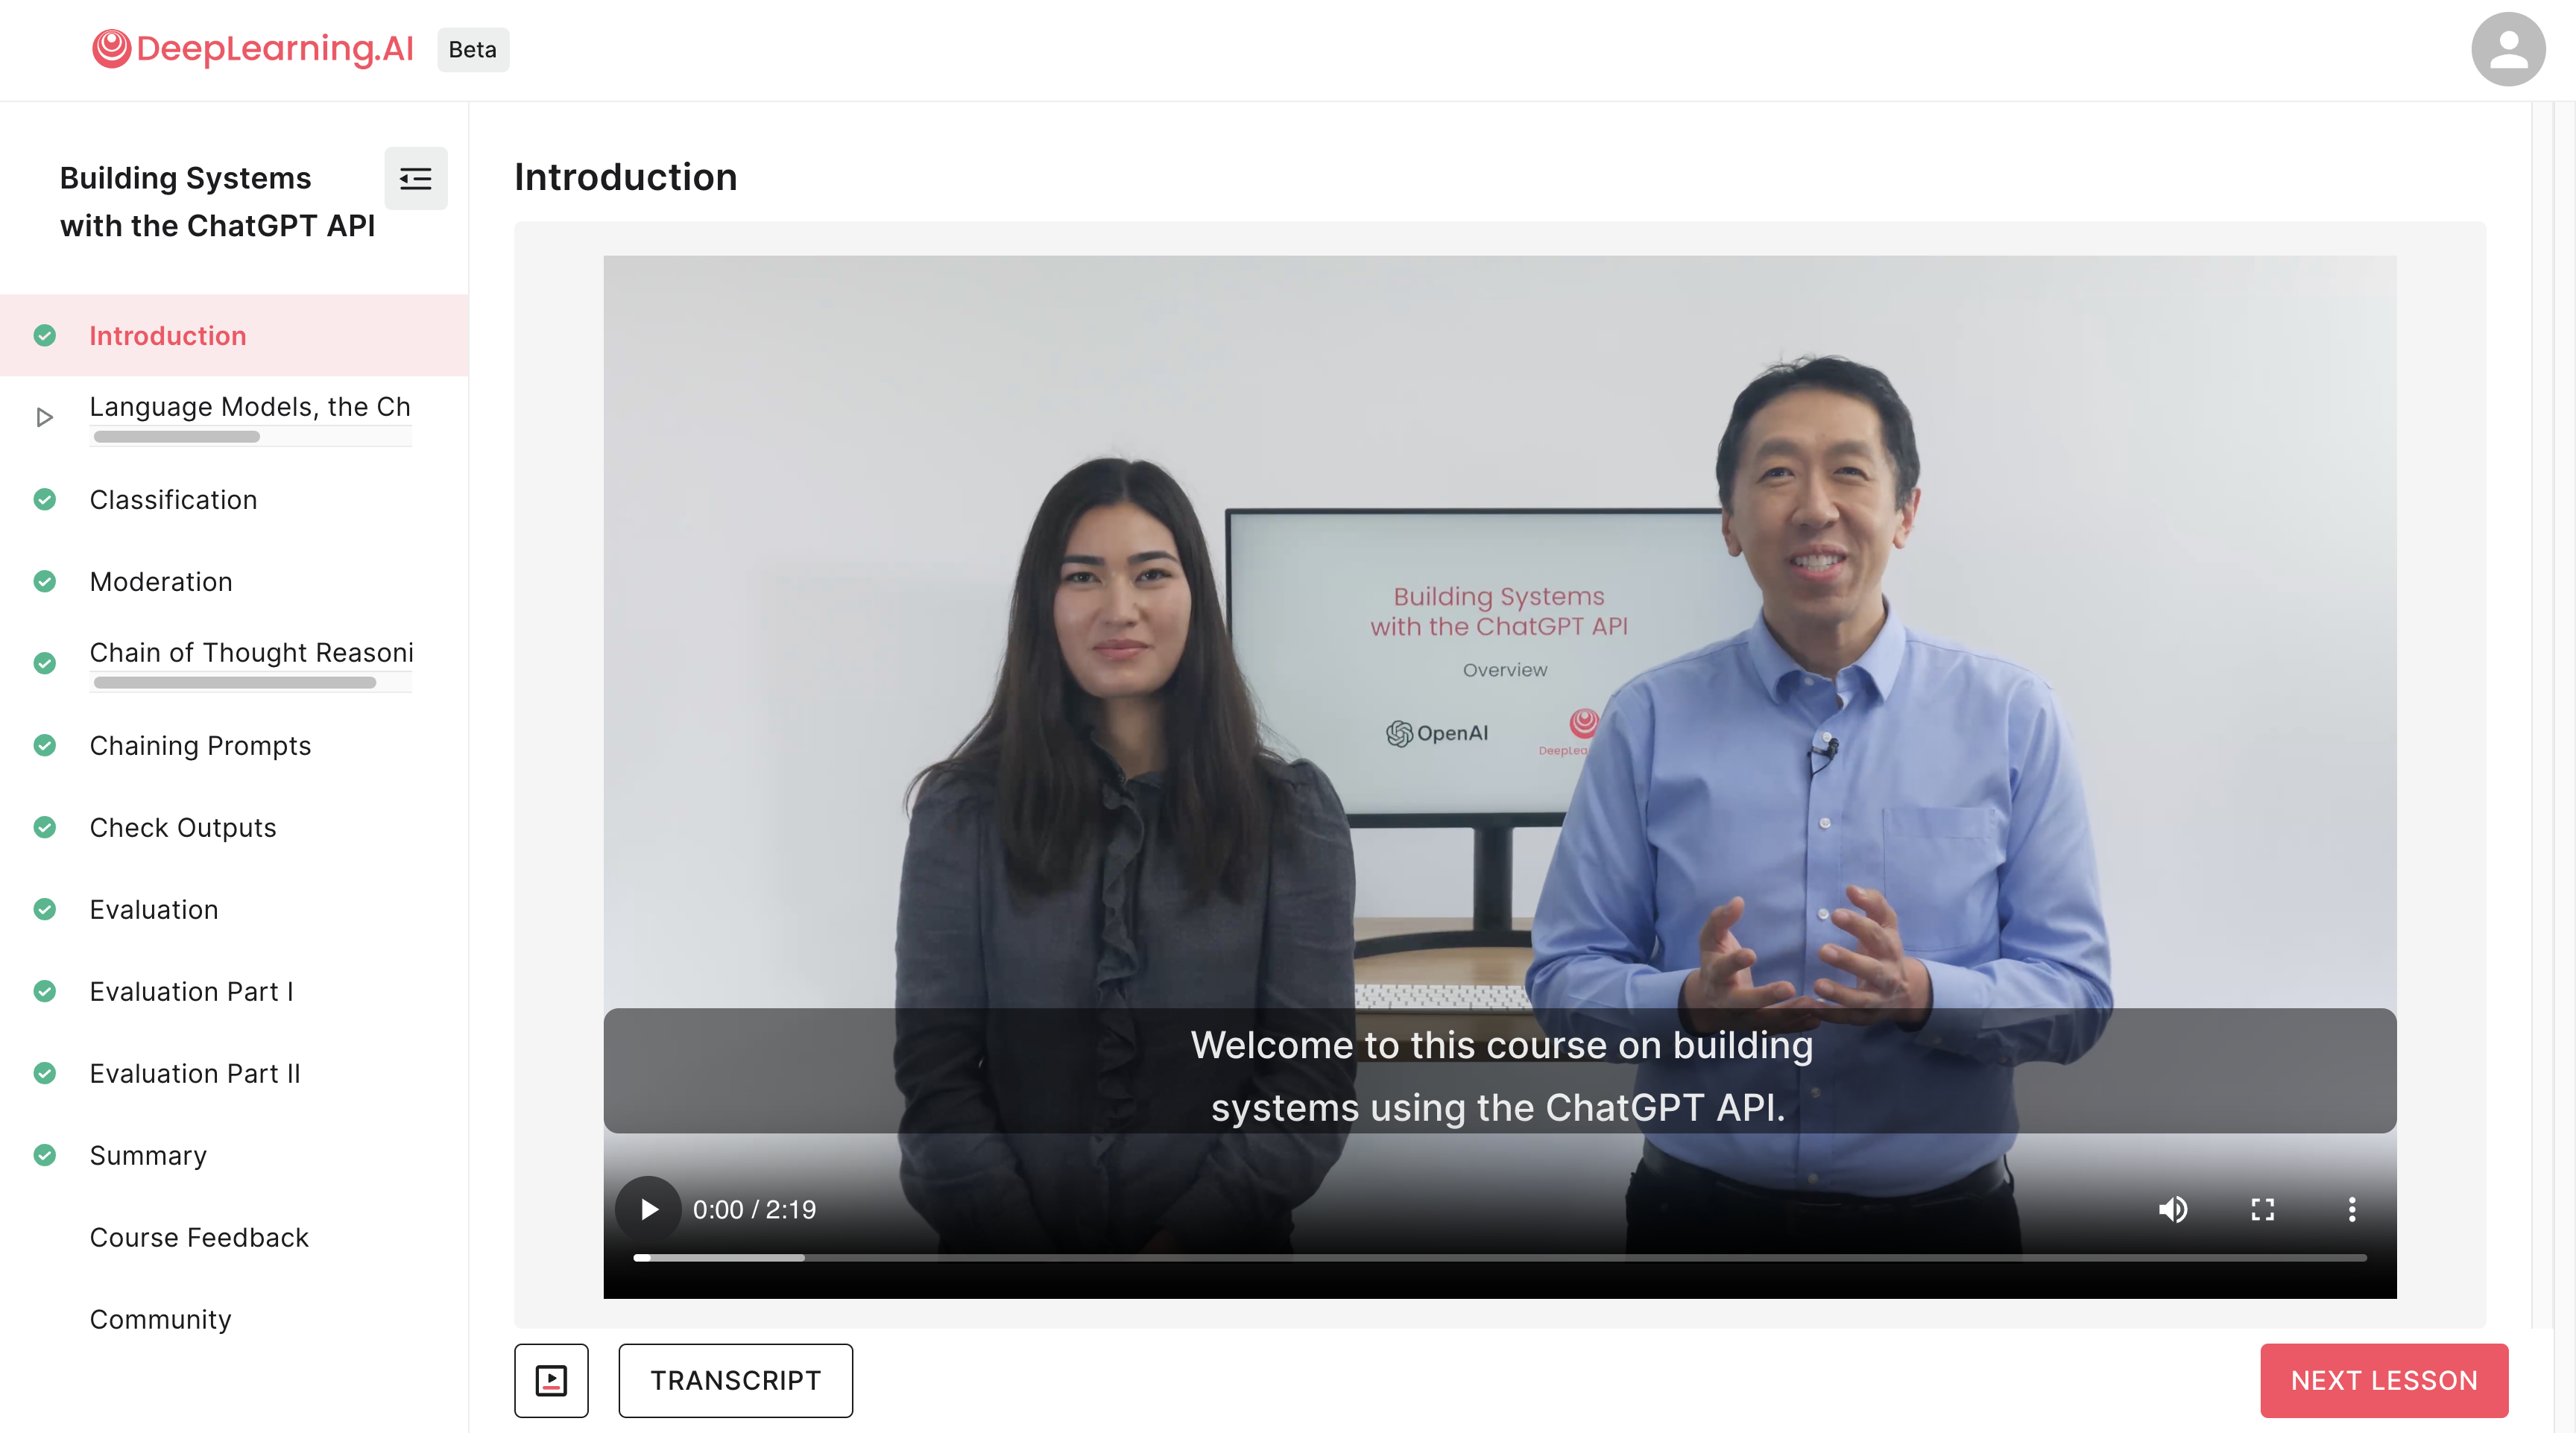The width and height of the screenshot is (2576, 1433).
Task: Select the Course Feedback section
Action: point(199,1237)
